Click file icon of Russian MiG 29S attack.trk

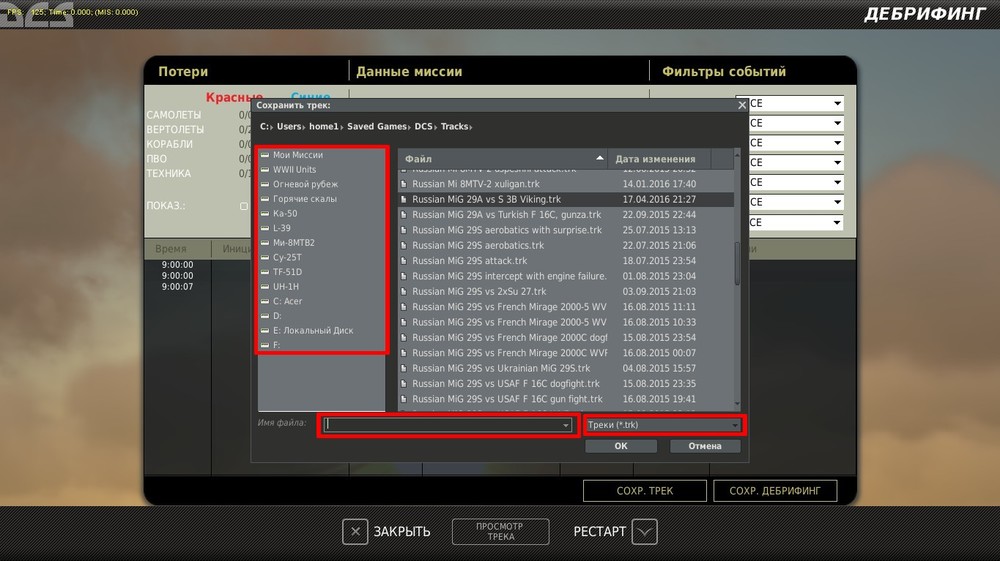point(404,261)
